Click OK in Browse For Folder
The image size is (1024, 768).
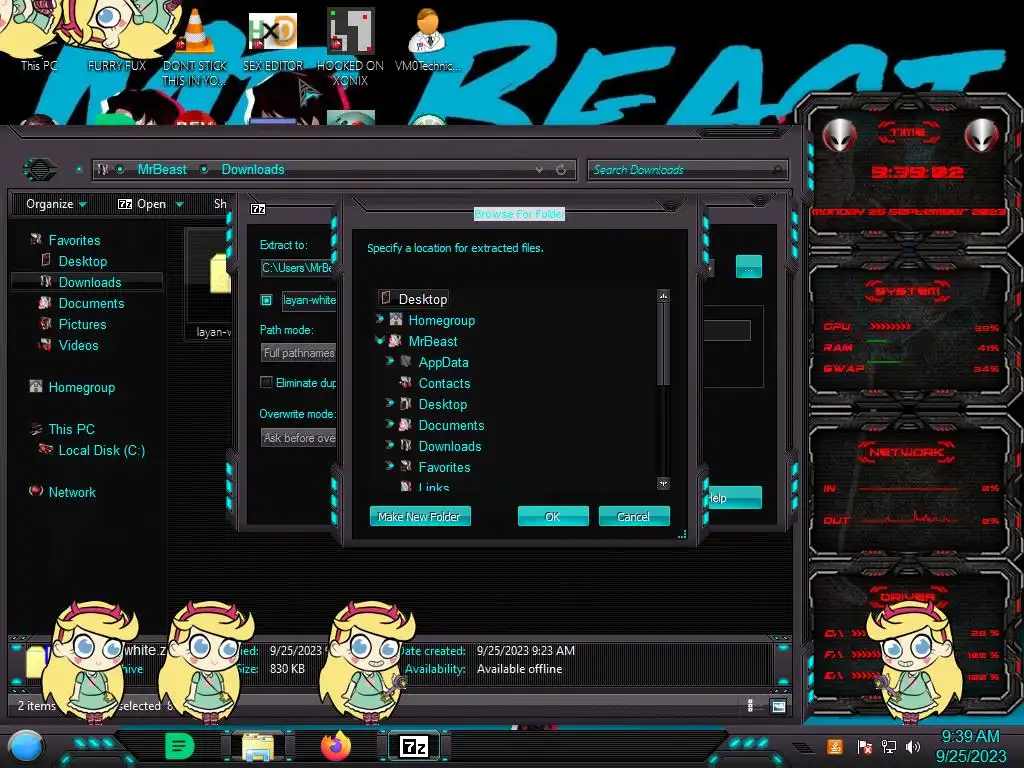coord(552,516)
